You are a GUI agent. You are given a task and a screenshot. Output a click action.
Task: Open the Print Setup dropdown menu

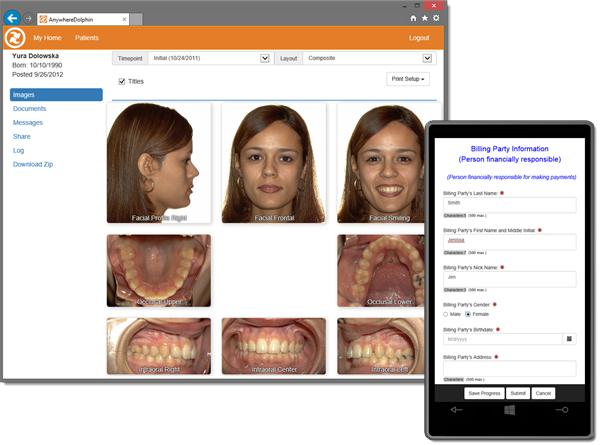coord(409,79)
